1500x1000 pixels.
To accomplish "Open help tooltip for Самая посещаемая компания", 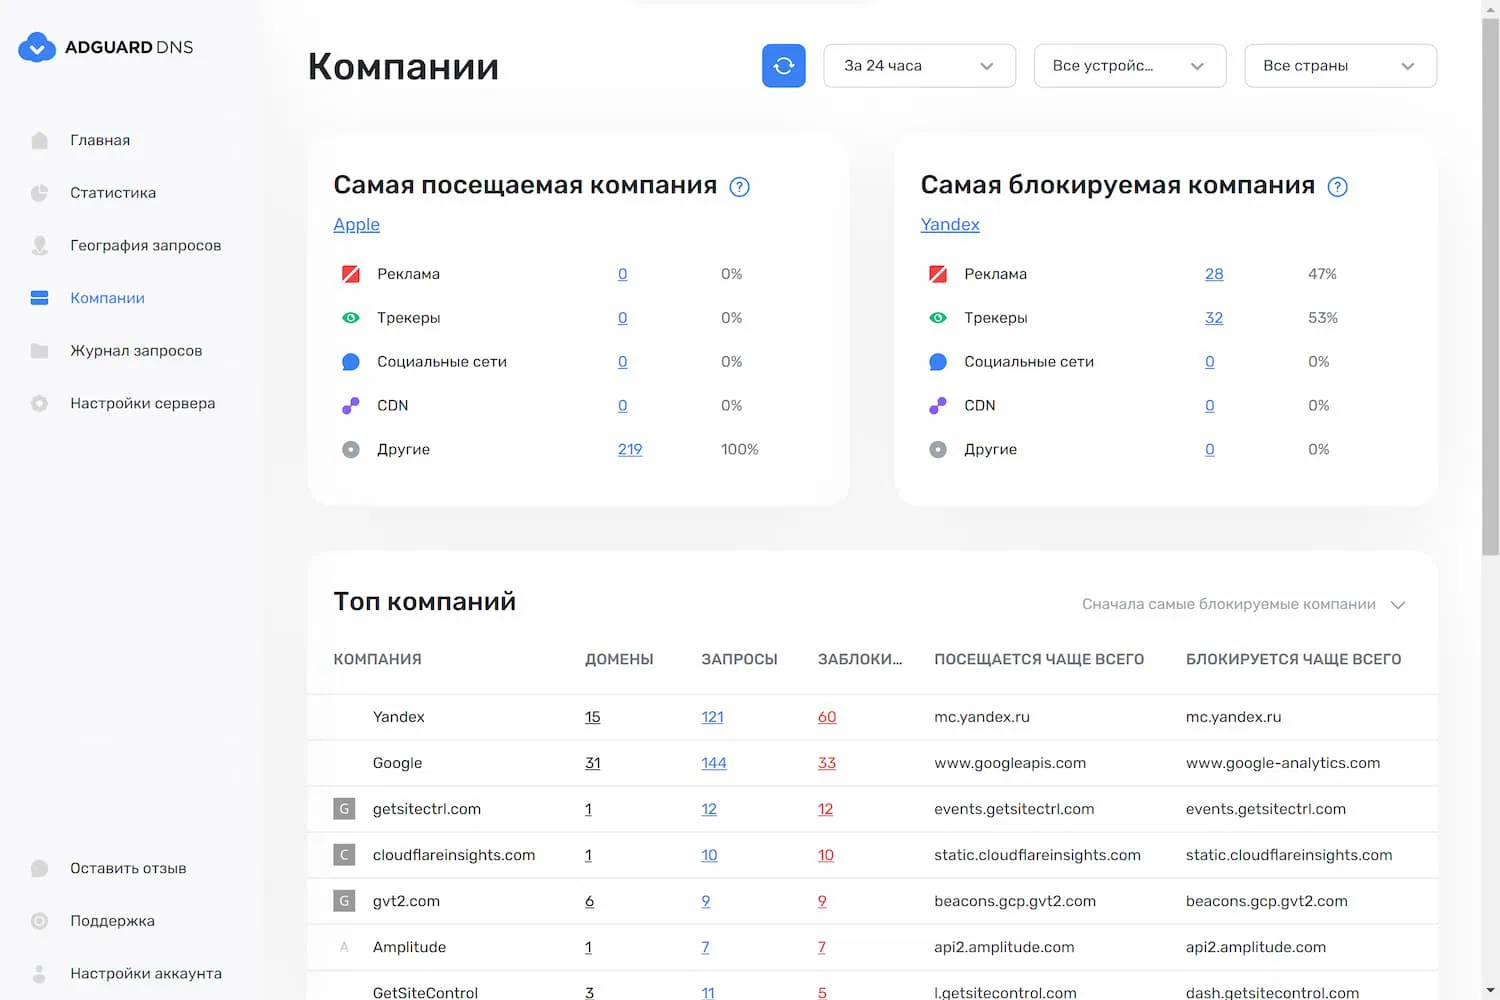I will pos(740,187).
